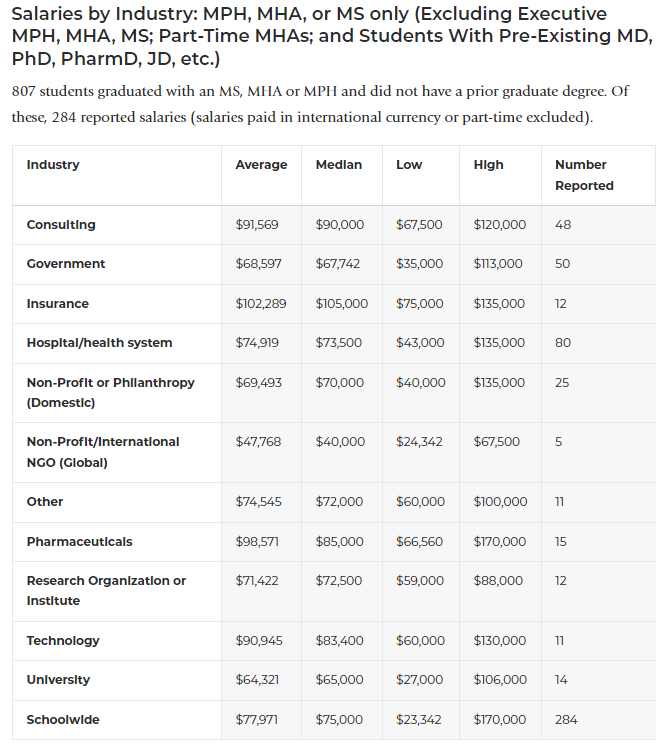Click the Hospital/health system row label
Viewport: 668px width, 750px height.
point(99,343)
